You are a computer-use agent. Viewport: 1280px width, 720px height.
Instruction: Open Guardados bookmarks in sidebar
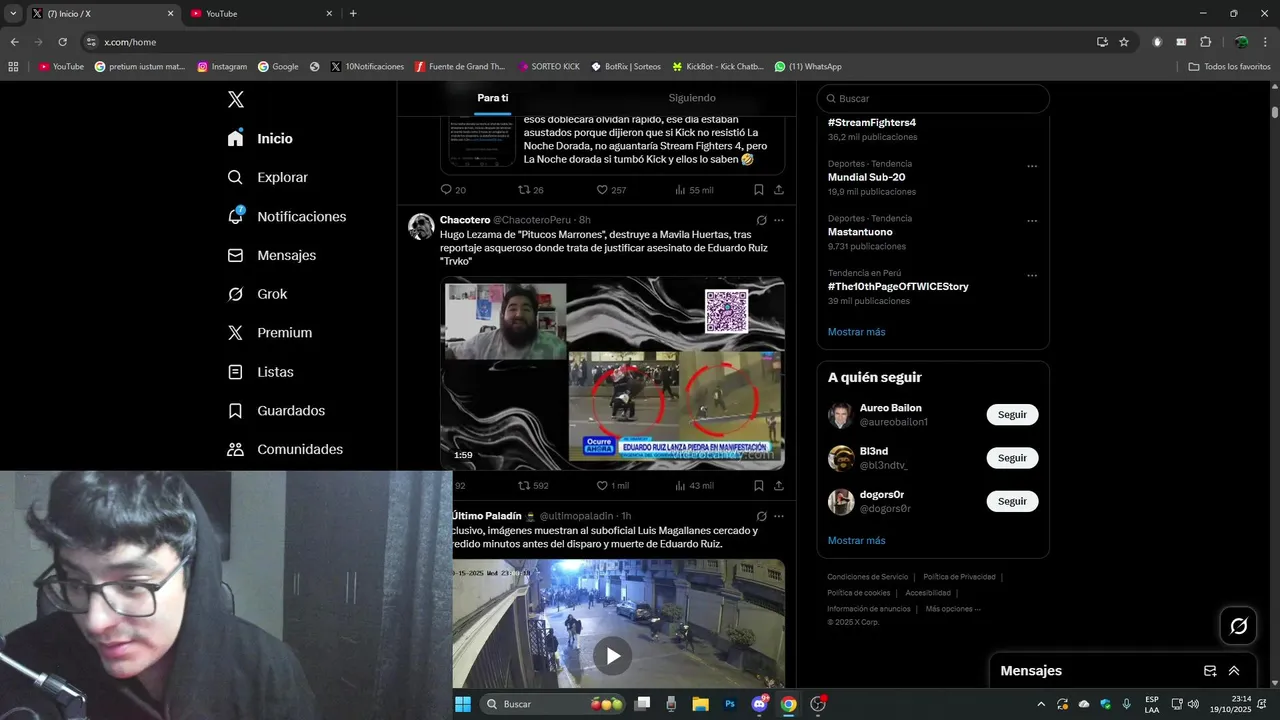(276, 411)
